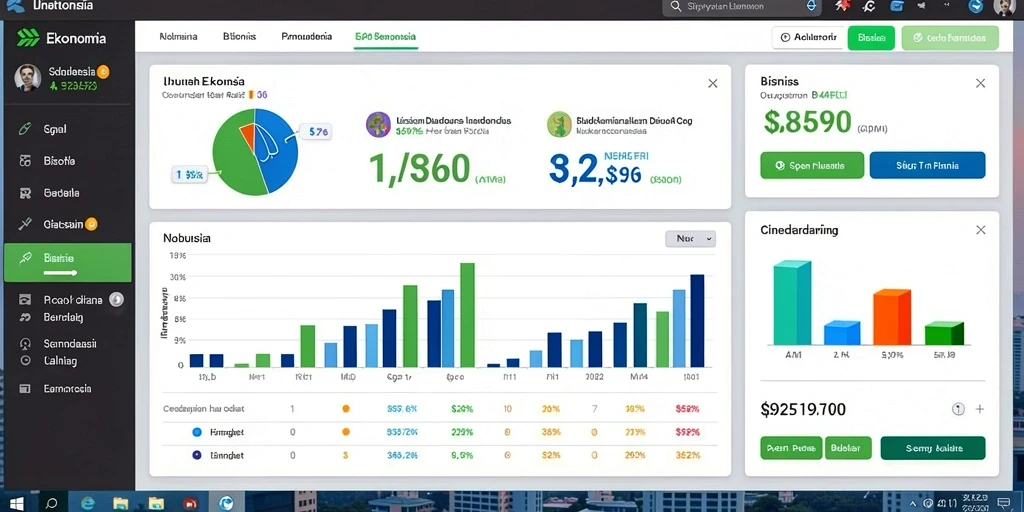Click the plus icon beside $92519.700
The image size is (1024, 512).
tap(980, 409)
